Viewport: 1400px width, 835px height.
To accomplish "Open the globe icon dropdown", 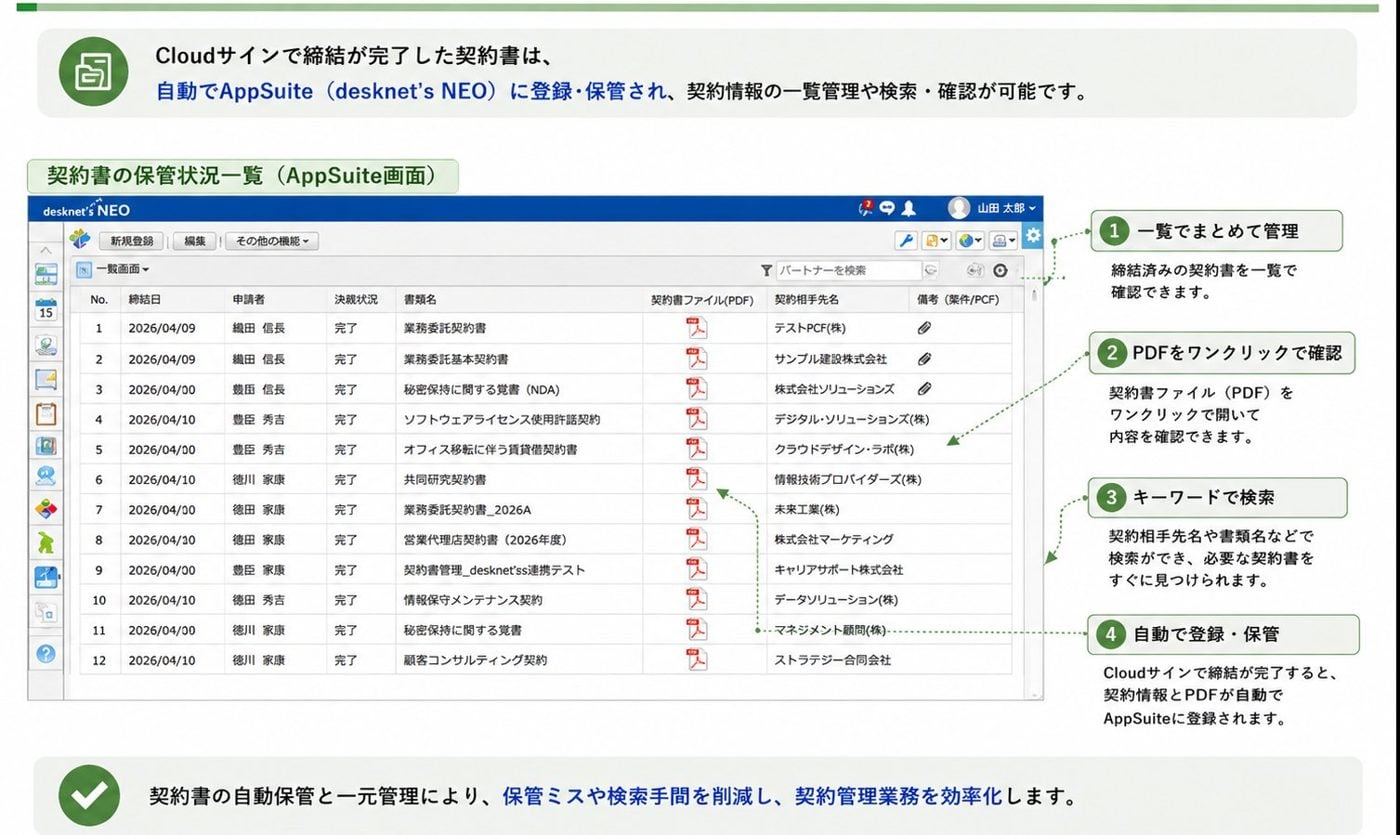I will [970, 240].
